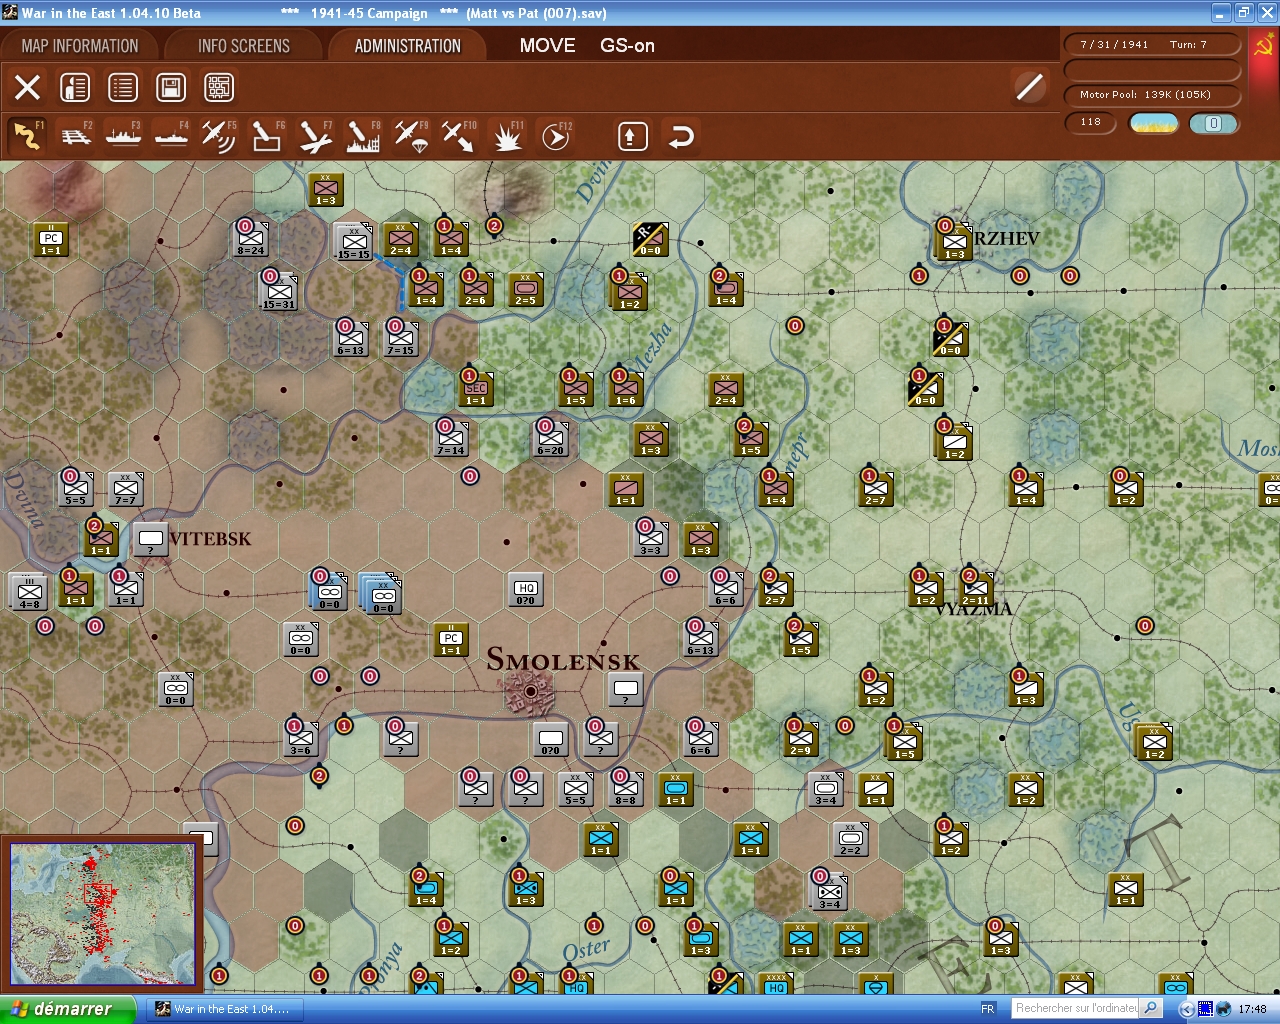Screen dimensions: 1280x1024
Task: Select the 1=6 Soviet unit counter
Action: coord(626,389)
